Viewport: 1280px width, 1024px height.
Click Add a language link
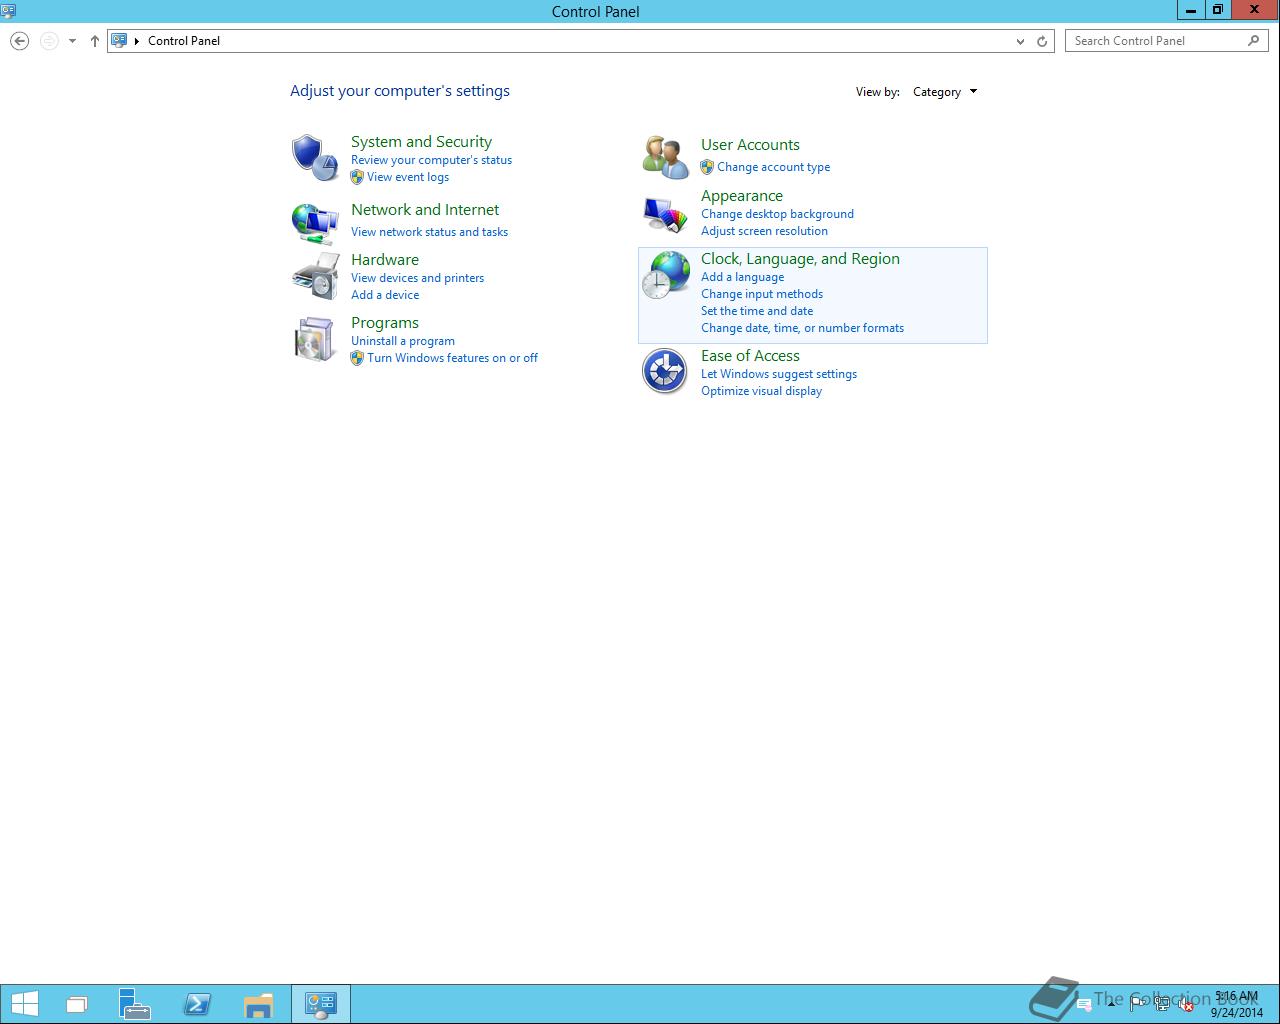point(742,277)
